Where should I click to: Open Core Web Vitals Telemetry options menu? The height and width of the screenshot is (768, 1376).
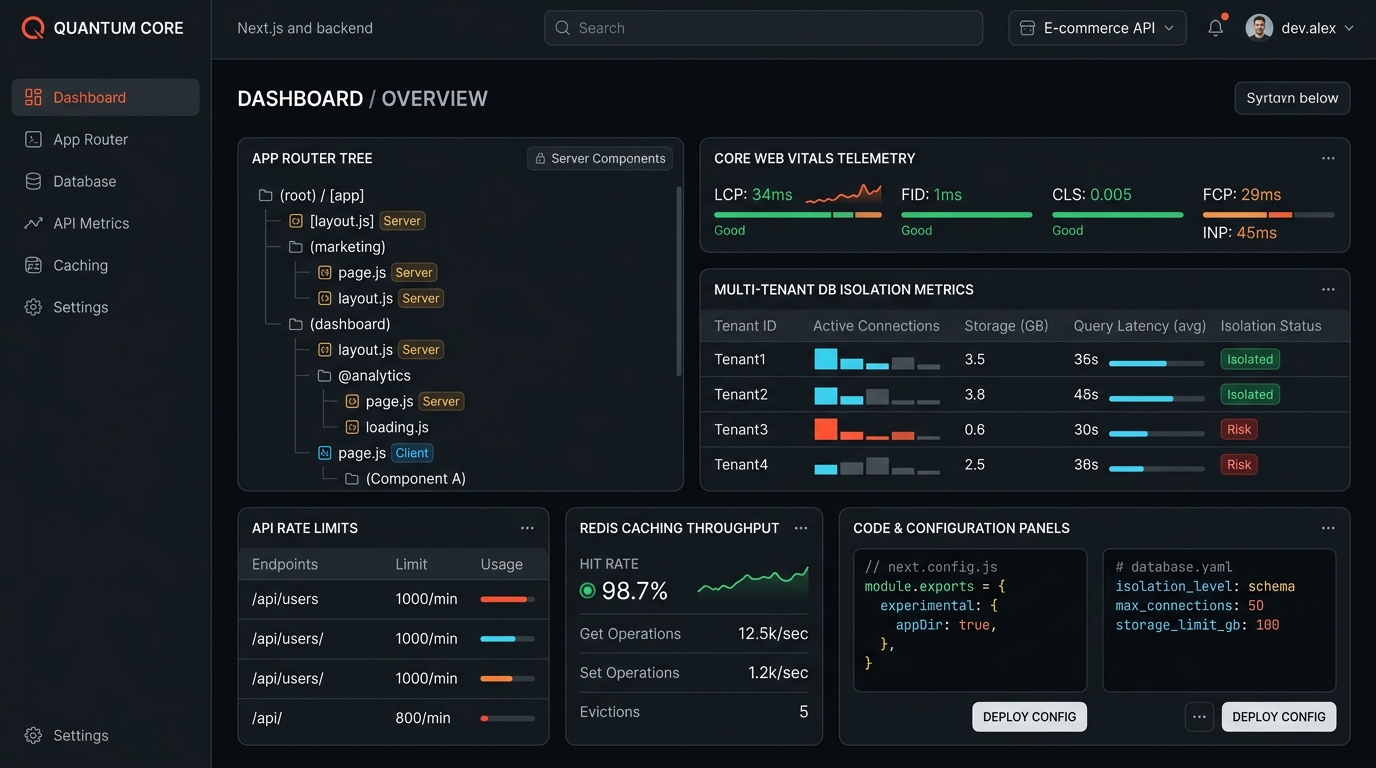click(1328, 158)
